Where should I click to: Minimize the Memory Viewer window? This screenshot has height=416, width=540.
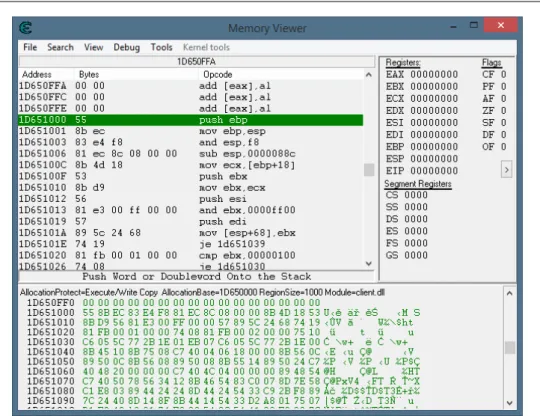pyautogui.click(x=454, y=27)
